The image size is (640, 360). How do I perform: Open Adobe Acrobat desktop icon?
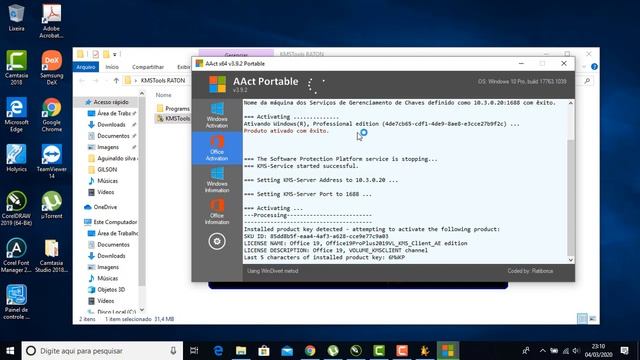pyautogui.click(x=51, y=21)
